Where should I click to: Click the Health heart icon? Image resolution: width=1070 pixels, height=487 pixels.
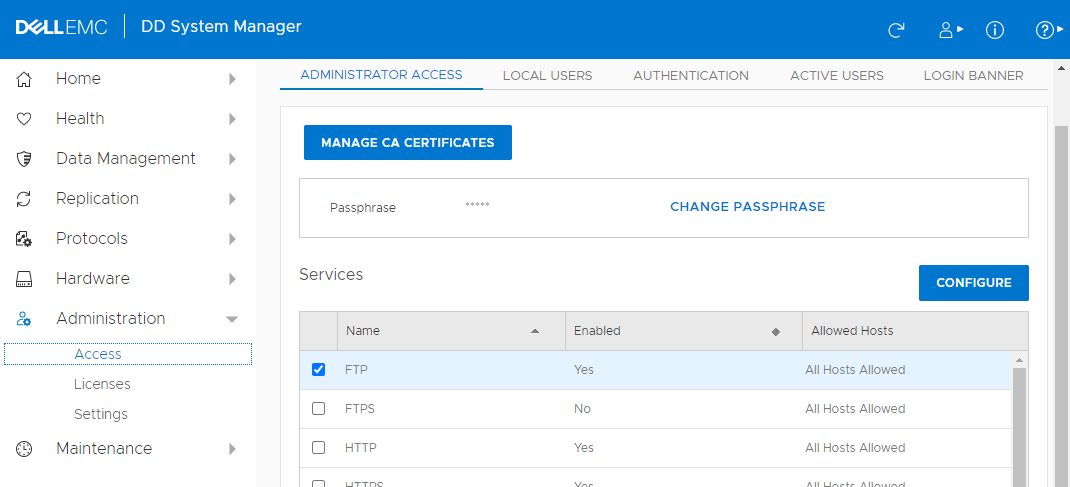pos(25,119)
